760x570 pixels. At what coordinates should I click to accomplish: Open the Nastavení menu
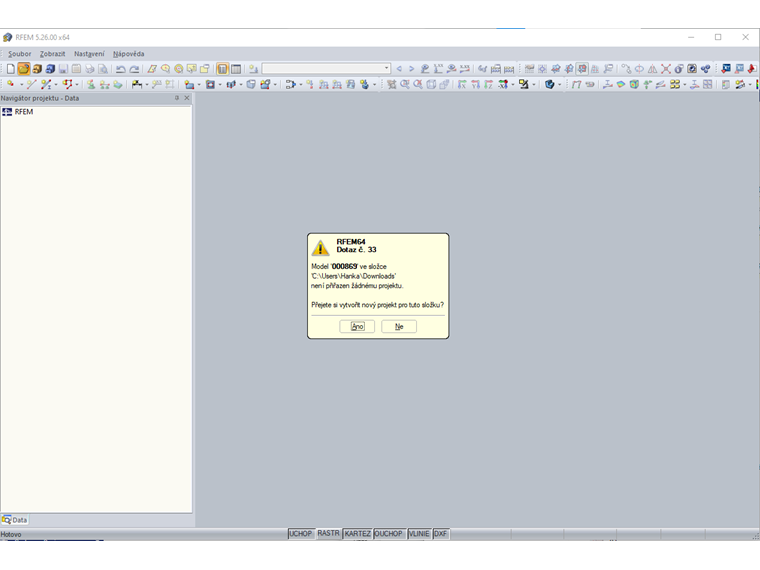tap(89, 54)
